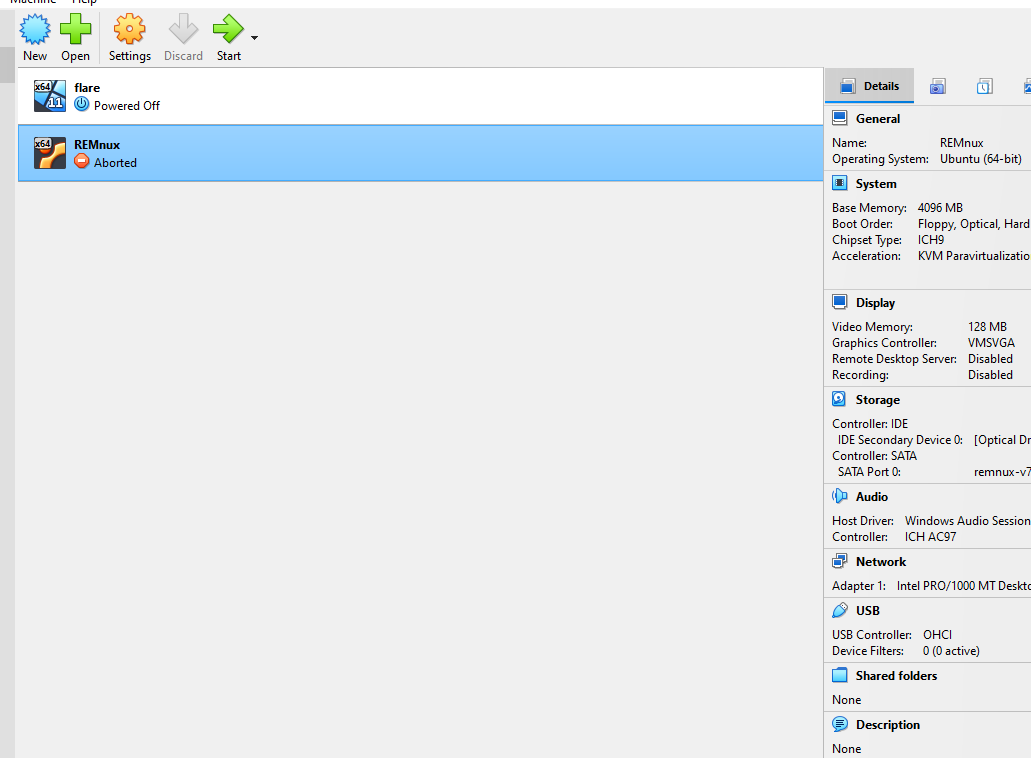The height and width of the screenshot is (758, 1031).
Task: Click the Shared folders section header
Action: tap(896, 676)
